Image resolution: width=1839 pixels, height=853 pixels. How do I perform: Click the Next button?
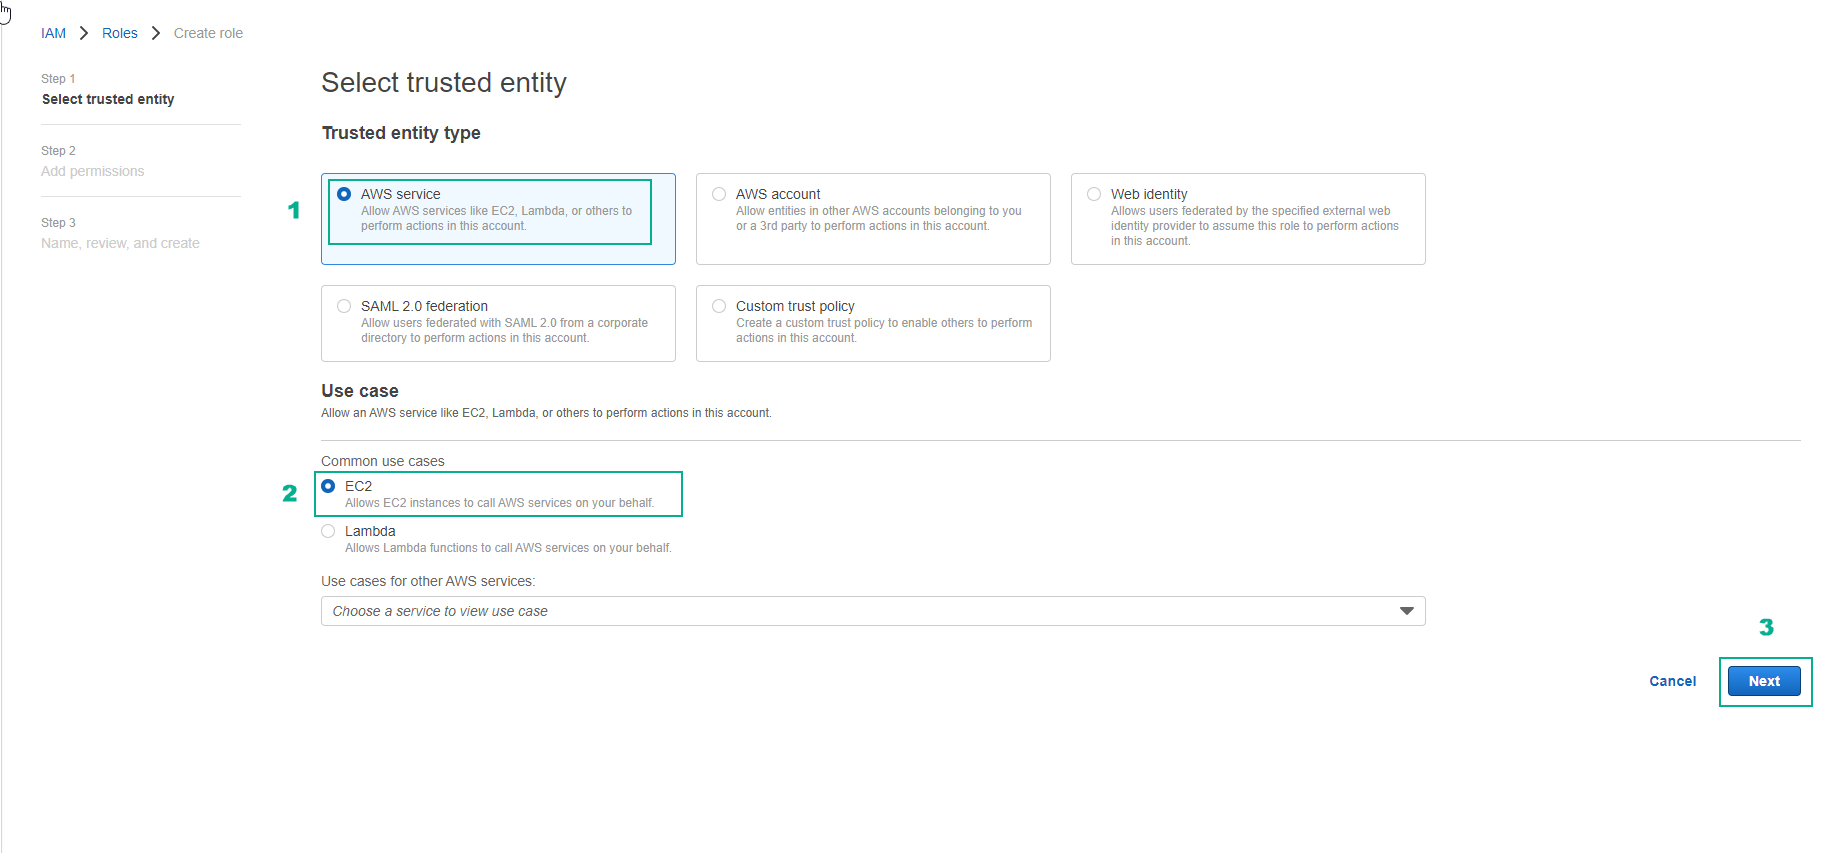[1764, 681]
